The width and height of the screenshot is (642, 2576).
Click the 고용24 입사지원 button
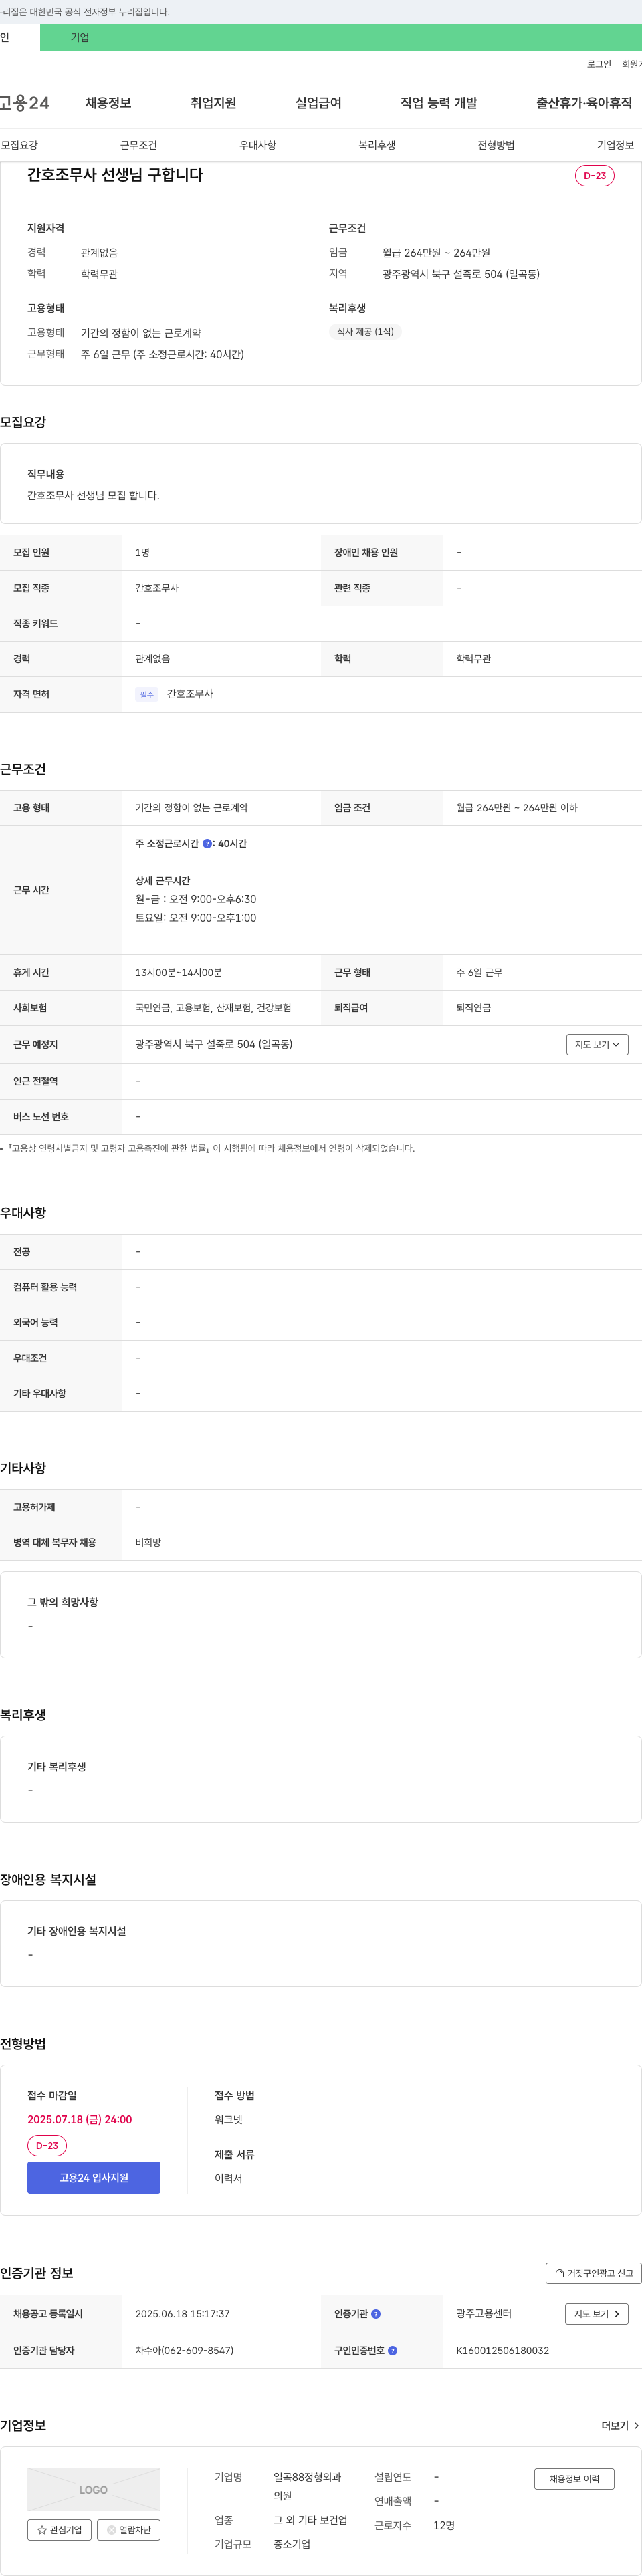(x=94, y=2178)
